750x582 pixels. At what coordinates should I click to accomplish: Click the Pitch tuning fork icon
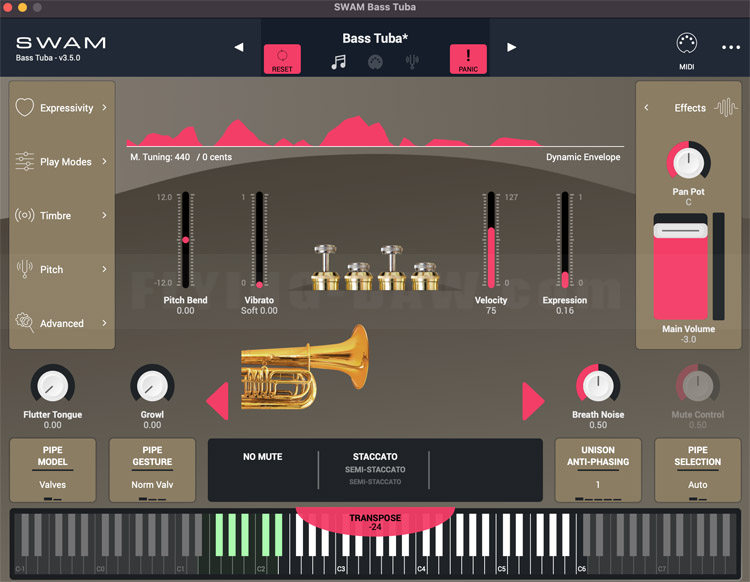click(24, 269)
